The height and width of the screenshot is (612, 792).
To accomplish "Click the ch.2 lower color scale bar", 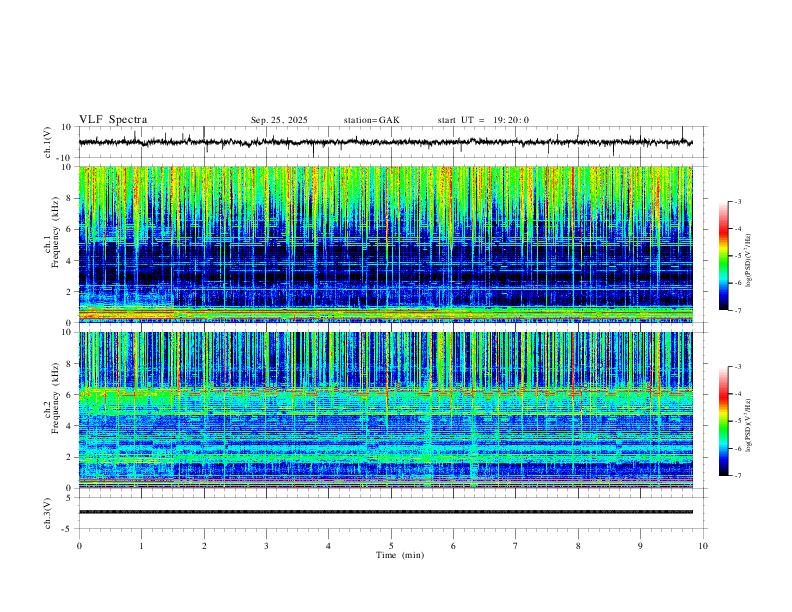I will click(x=723, y=421).
